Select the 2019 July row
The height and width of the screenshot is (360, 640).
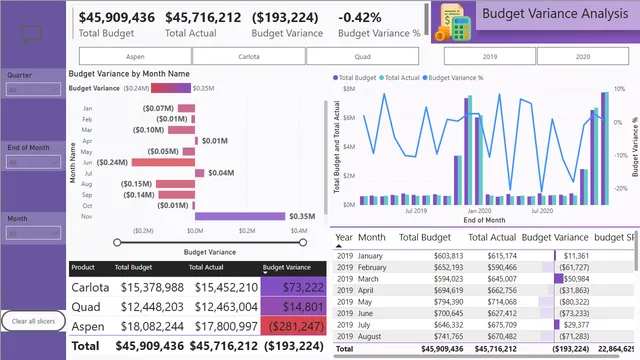484,324
